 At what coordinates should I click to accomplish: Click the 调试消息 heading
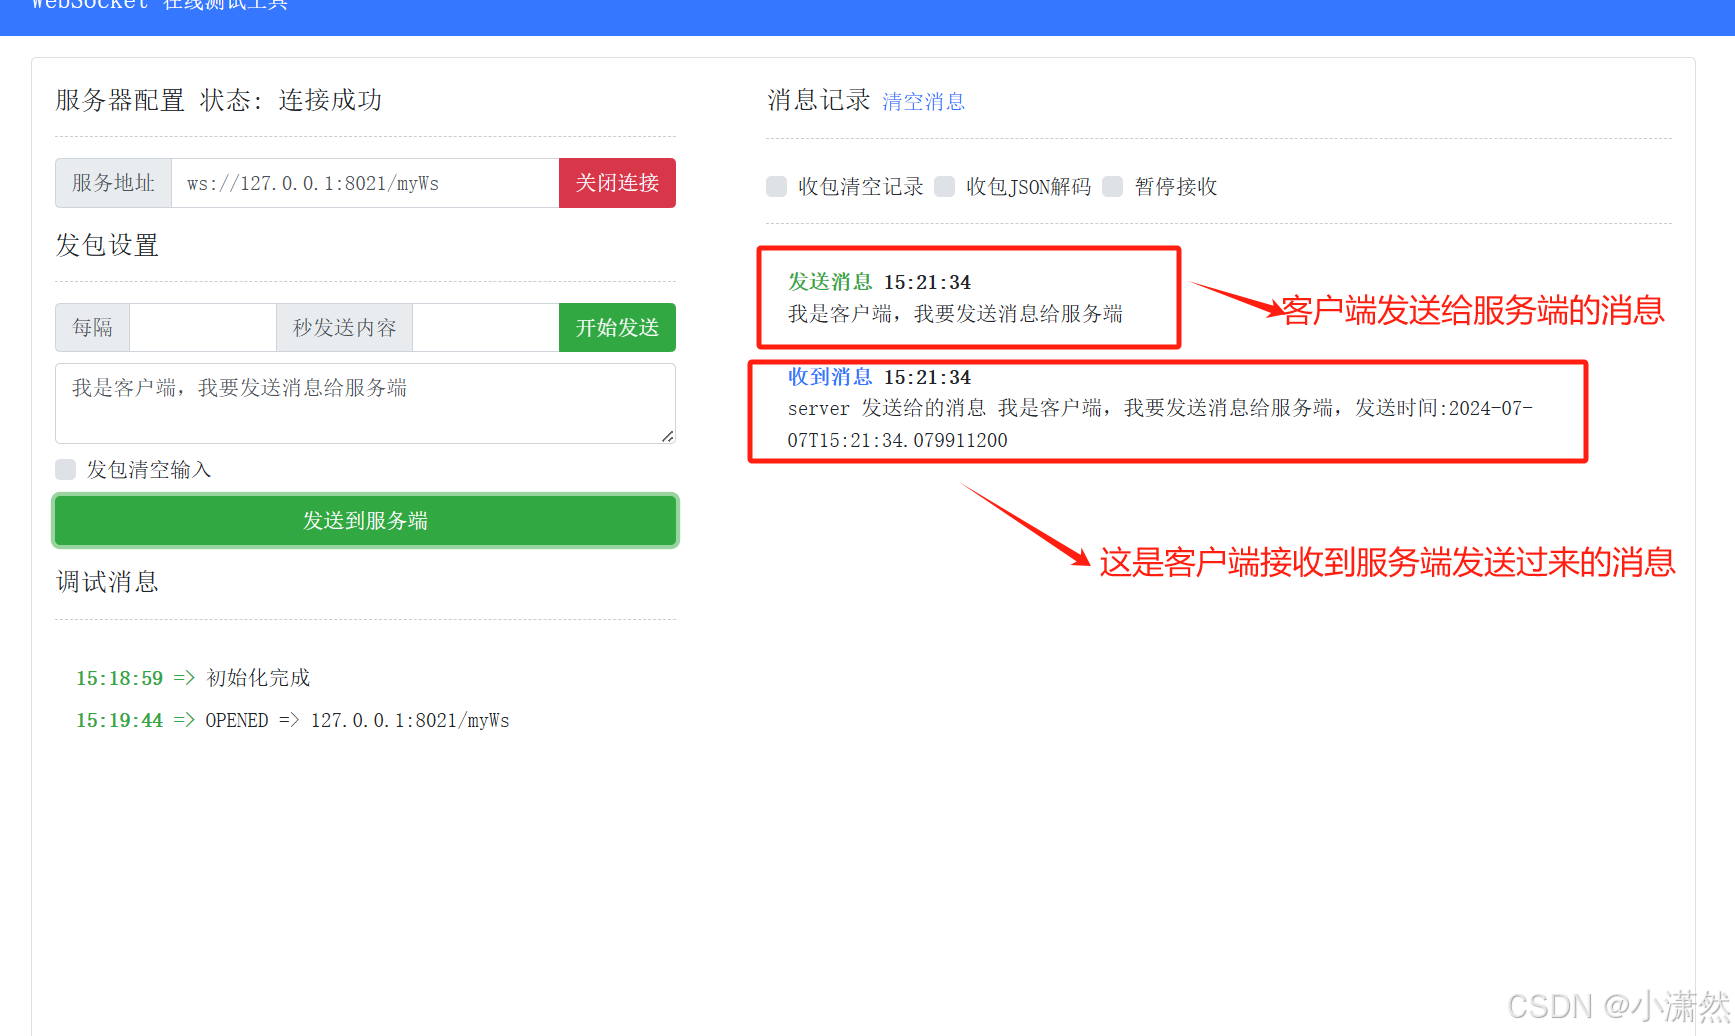click(107, 582)
